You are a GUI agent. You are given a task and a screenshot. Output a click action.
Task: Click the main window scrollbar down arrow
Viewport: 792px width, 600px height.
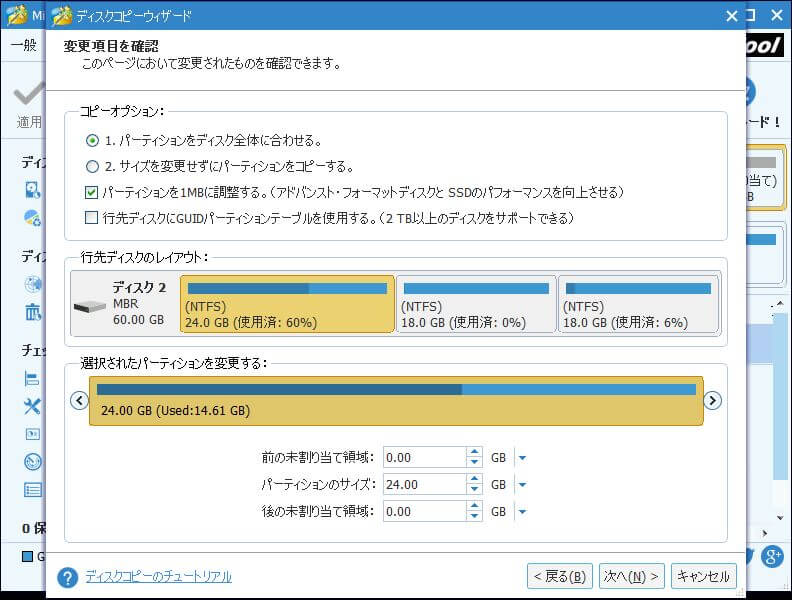tap(780, 518)
